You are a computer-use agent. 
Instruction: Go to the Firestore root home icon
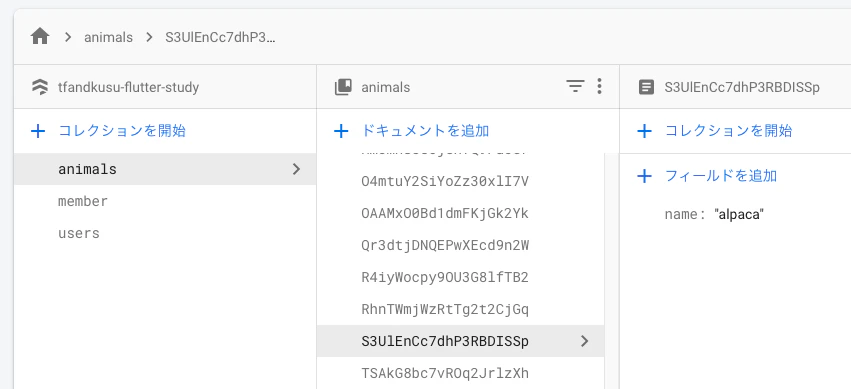click(x=40, y=37)
